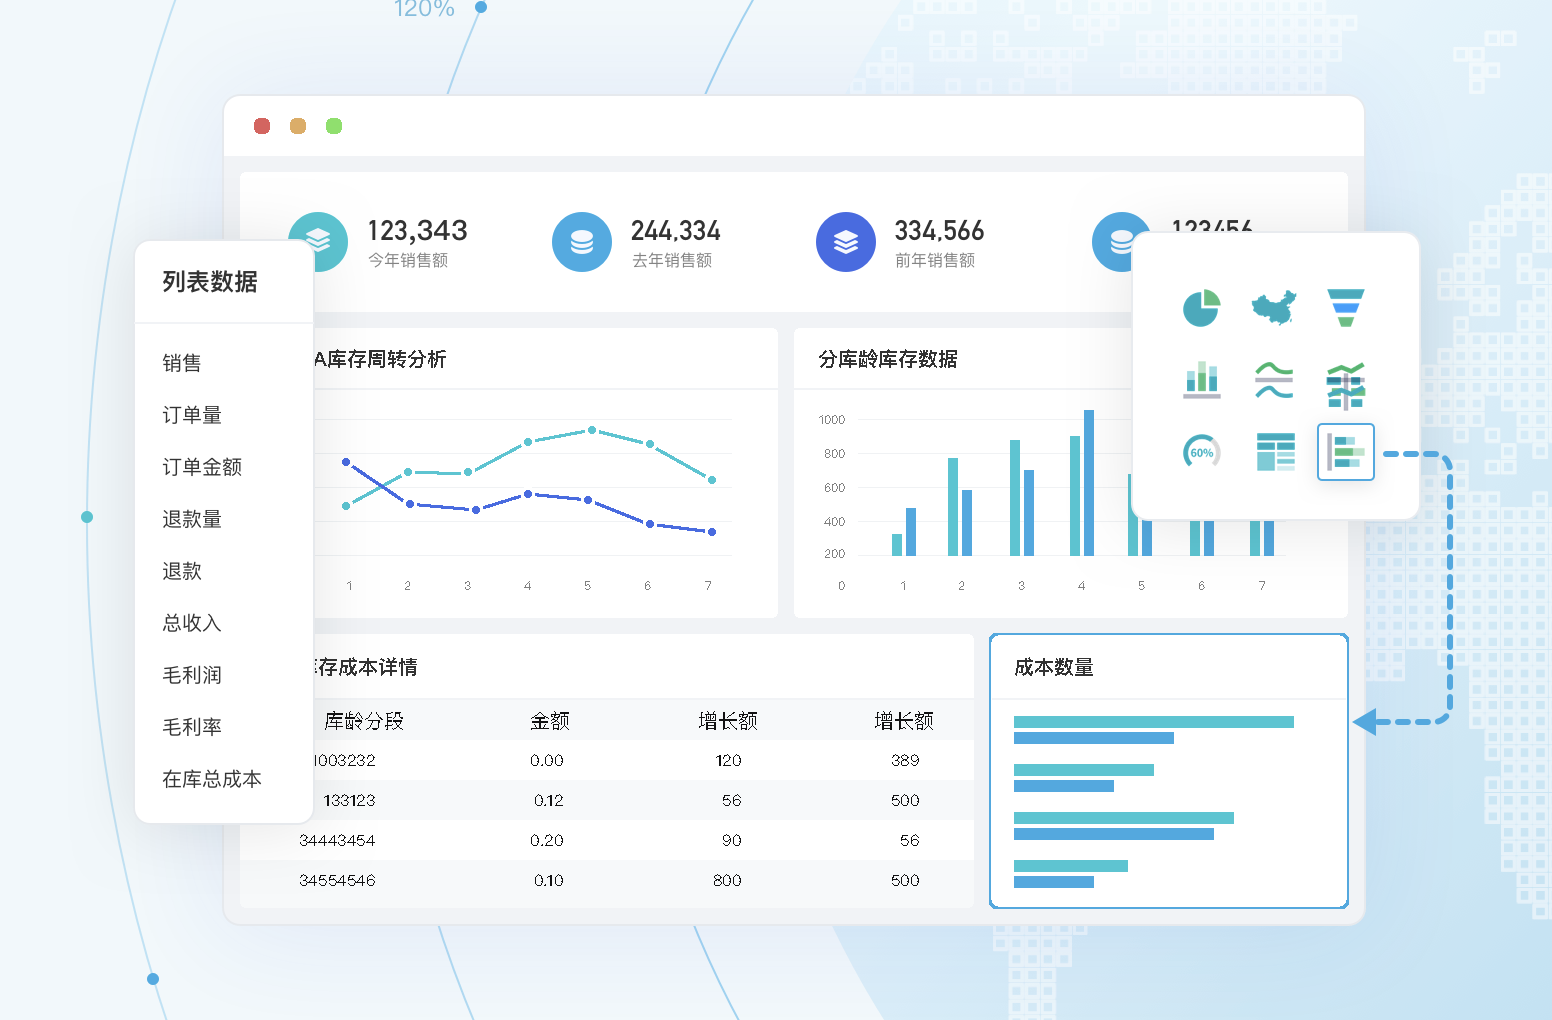Image resolution: width=1552 pixels, height=1020 pixels.
Task: Click the 分库龄库存数据 panel title
Action: (887, 360)
